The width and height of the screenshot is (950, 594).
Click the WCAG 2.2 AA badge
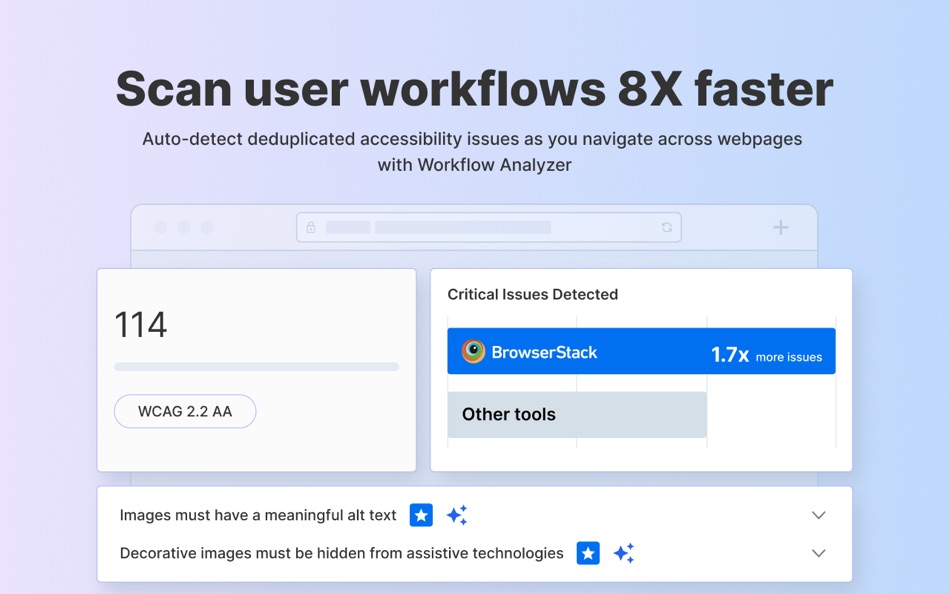point(184,411)
